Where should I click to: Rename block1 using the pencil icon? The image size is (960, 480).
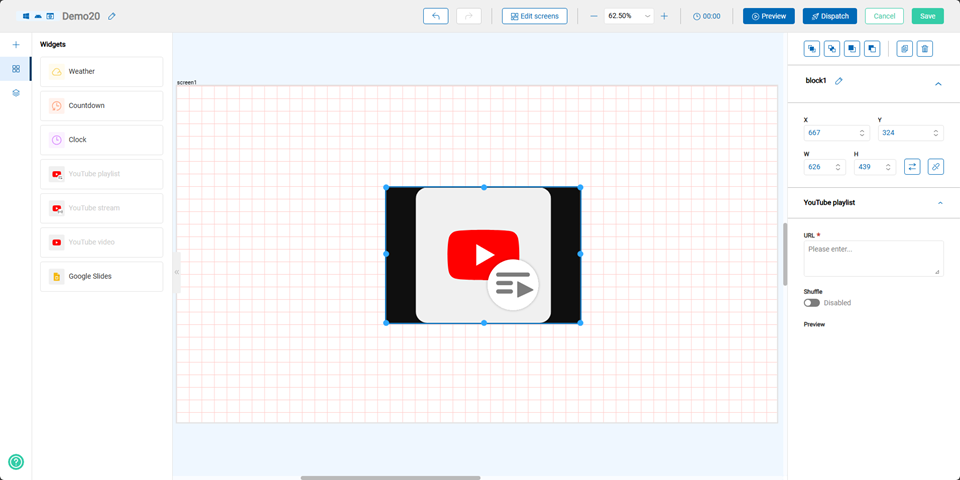(x=839, y=81)
